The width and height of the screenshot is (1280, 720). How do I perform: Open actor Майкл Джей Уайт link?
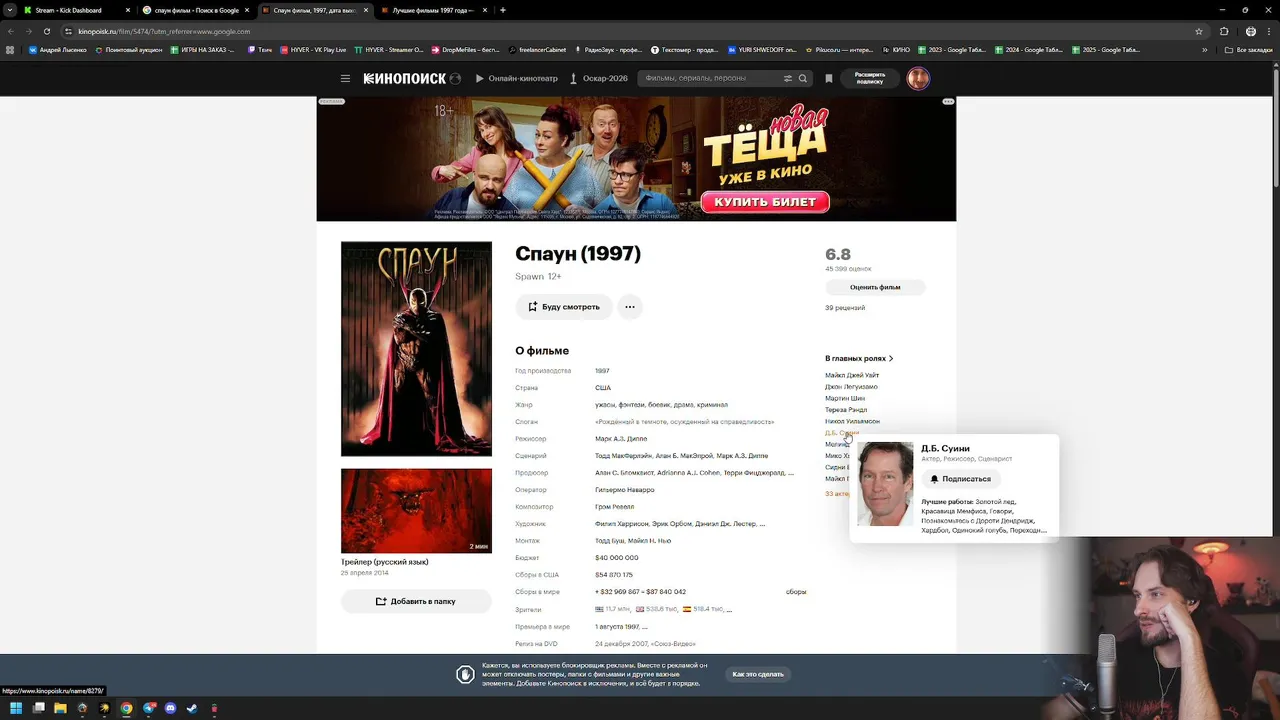852,375
